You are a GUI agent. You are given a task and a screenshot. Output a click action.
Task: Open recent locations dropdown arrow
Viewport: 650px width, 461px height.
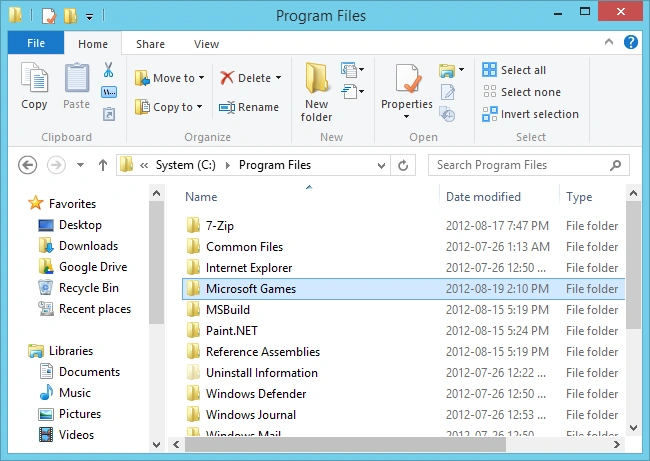pyautogui.click(x=80, y=165)
